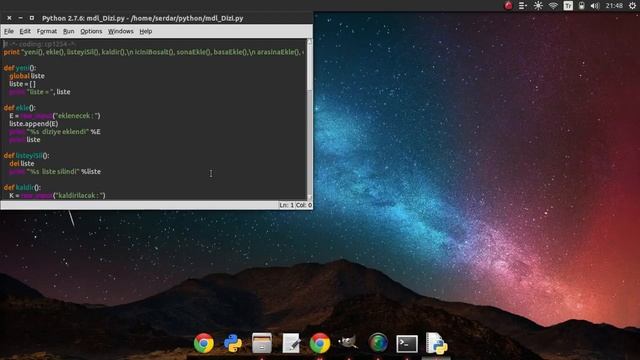Click the 'def kaldir():' line

(22, 187)
